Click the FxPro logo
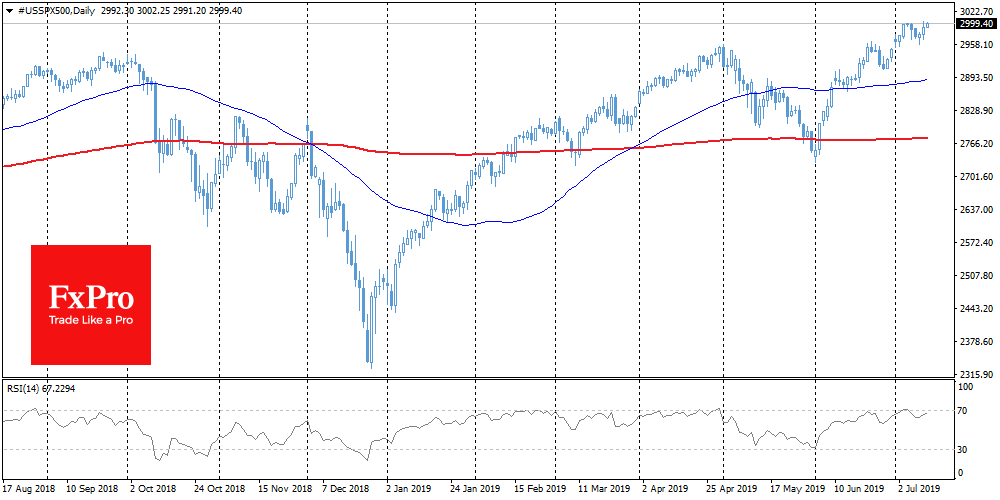The width and height of the screenshot is (1000, 500). (91, 296)
